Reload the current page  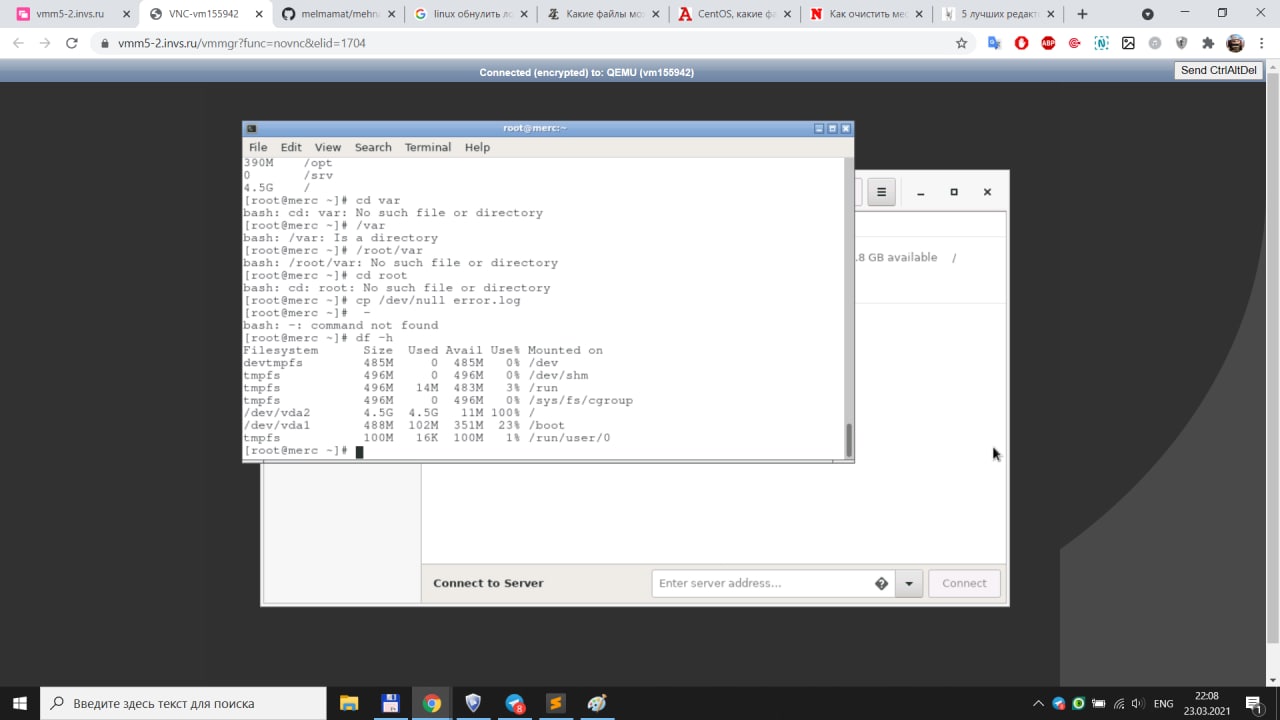(x=72, y=44)
